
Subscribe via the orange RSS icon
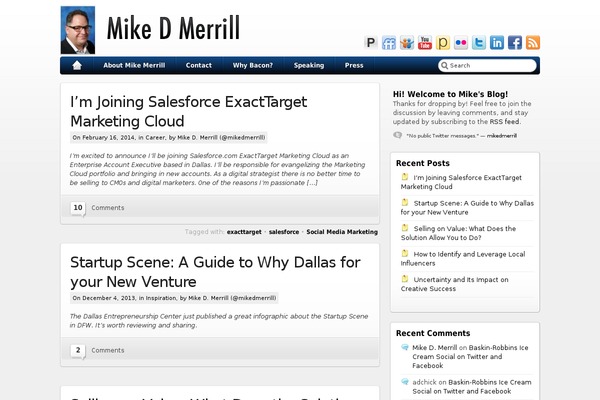pyautogui.click(x=533, y=42)
